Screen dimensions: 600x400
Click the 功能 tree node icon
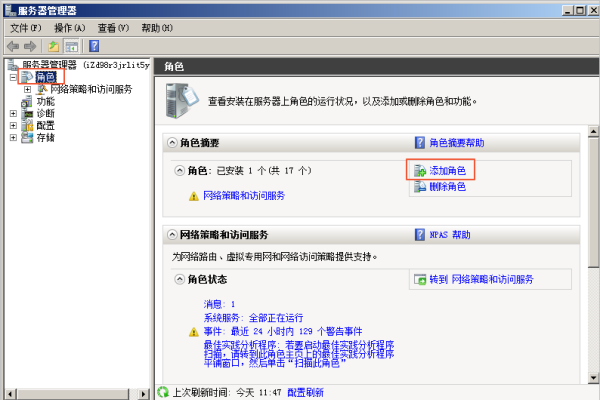click(x=27, y=101)
